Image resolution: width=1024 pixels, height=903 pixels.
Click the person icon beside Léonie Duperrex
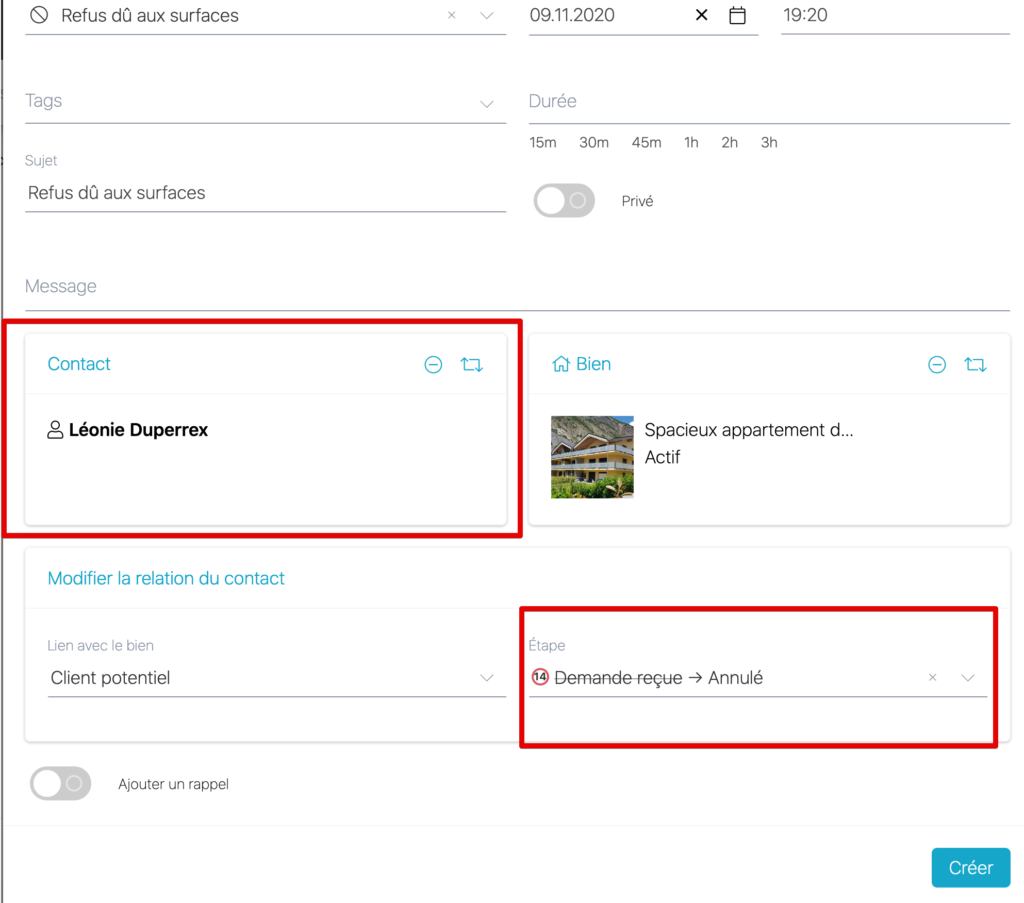[55, 430]
